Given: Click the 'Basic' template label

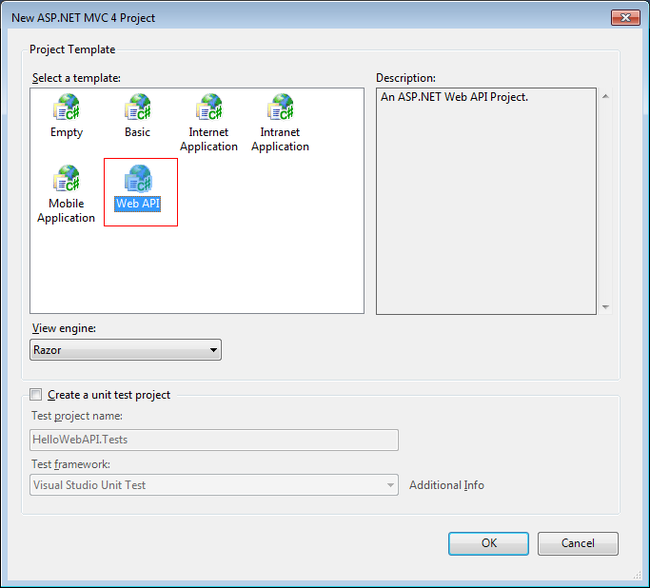Looking at the screenshot, I should [x=138, y=132].
